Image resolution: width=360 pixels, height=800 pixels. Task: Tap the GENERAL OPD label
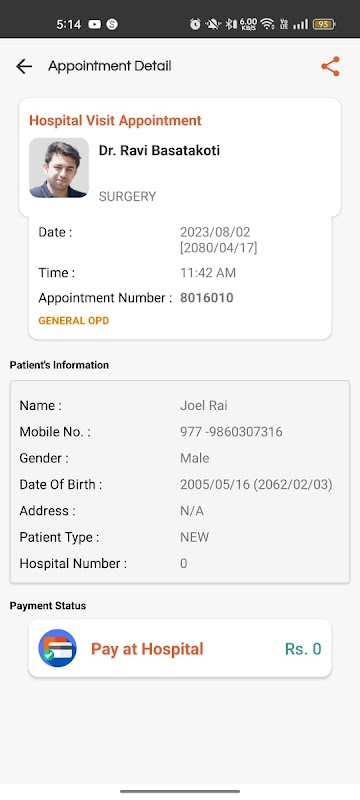coord(74,321)
